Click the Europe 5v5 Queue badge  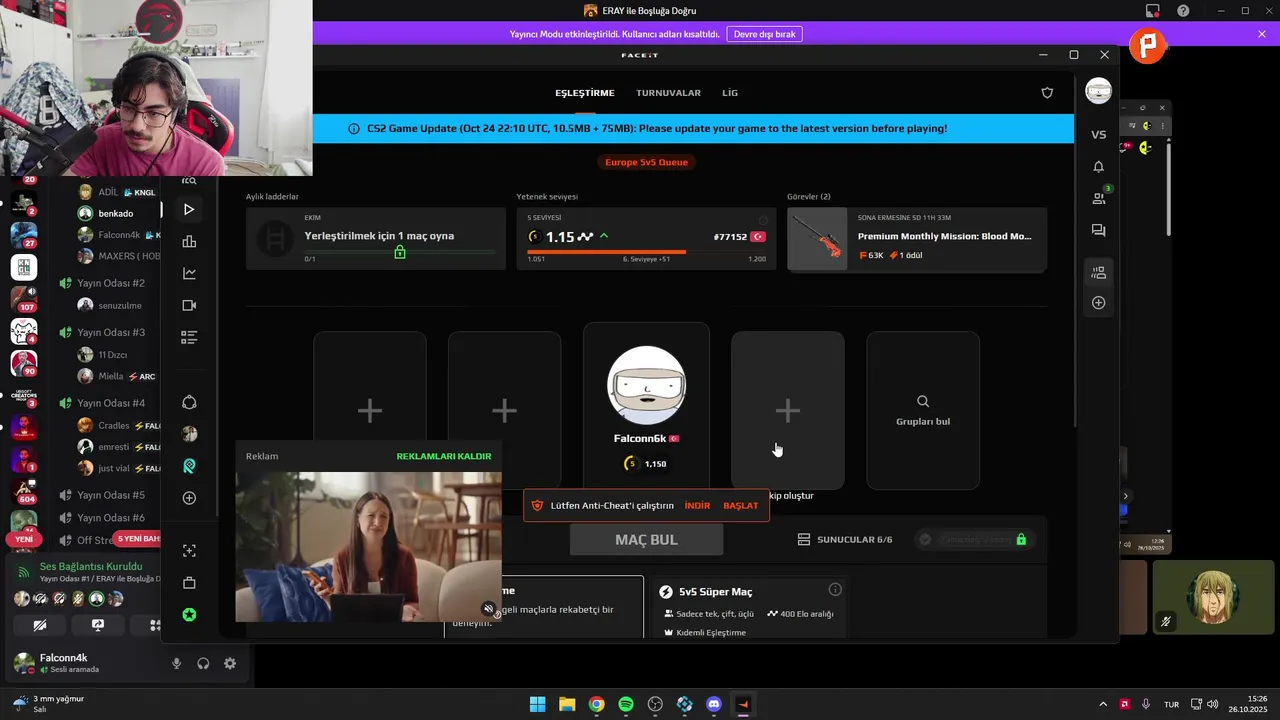pyautogui.click(x=648, y=162)
